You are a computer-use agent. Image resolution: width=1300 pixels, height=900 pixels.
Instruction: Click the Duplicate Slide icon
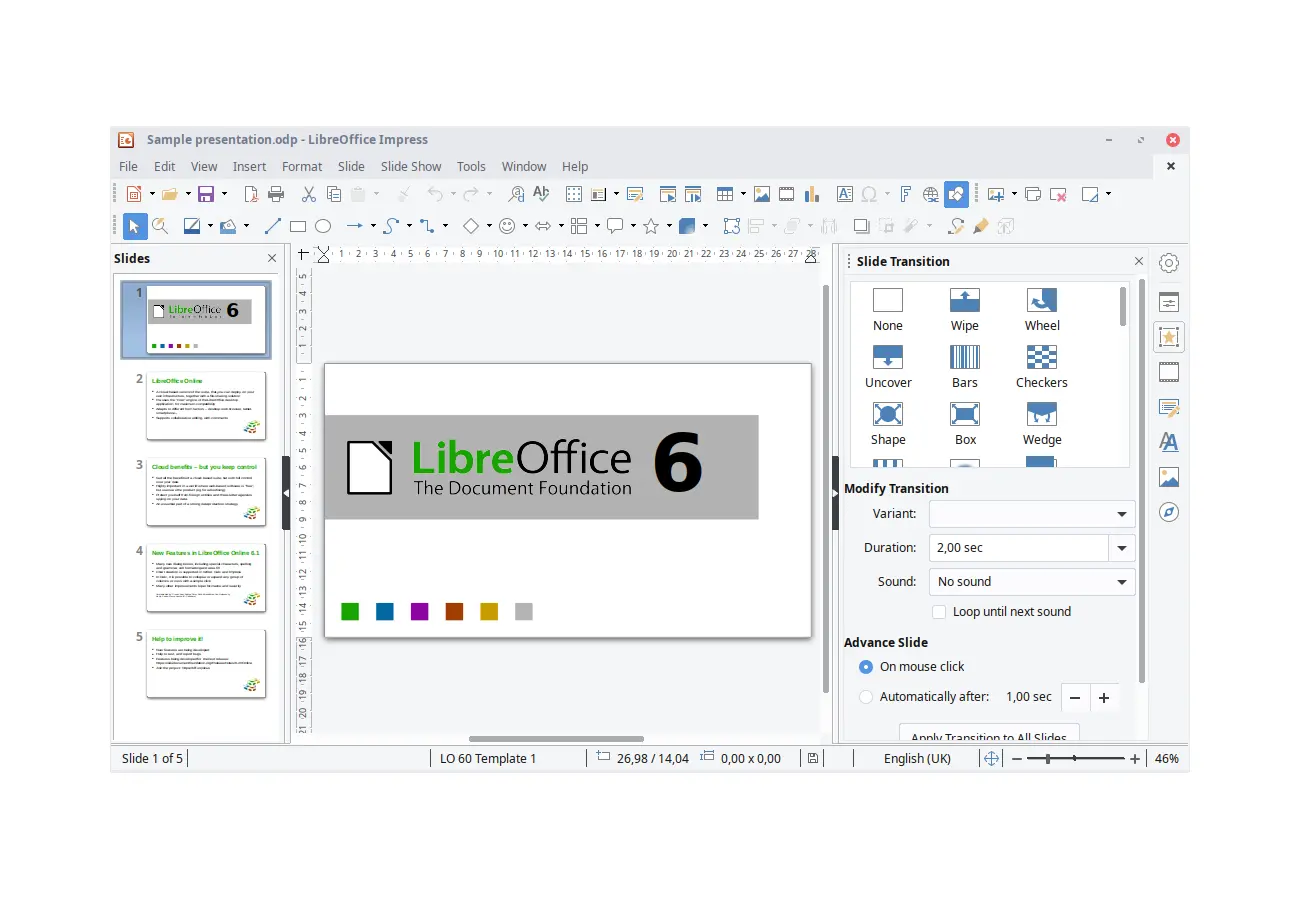1033,194
